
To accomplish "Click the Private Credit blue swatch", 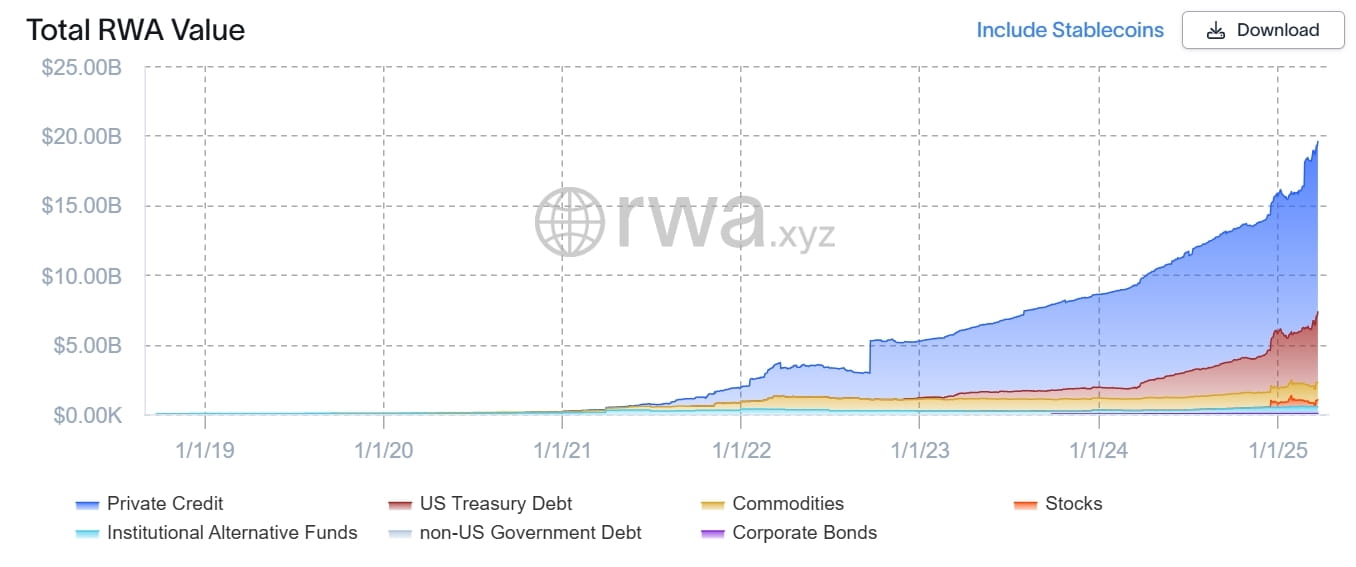I will pos(87,505).
